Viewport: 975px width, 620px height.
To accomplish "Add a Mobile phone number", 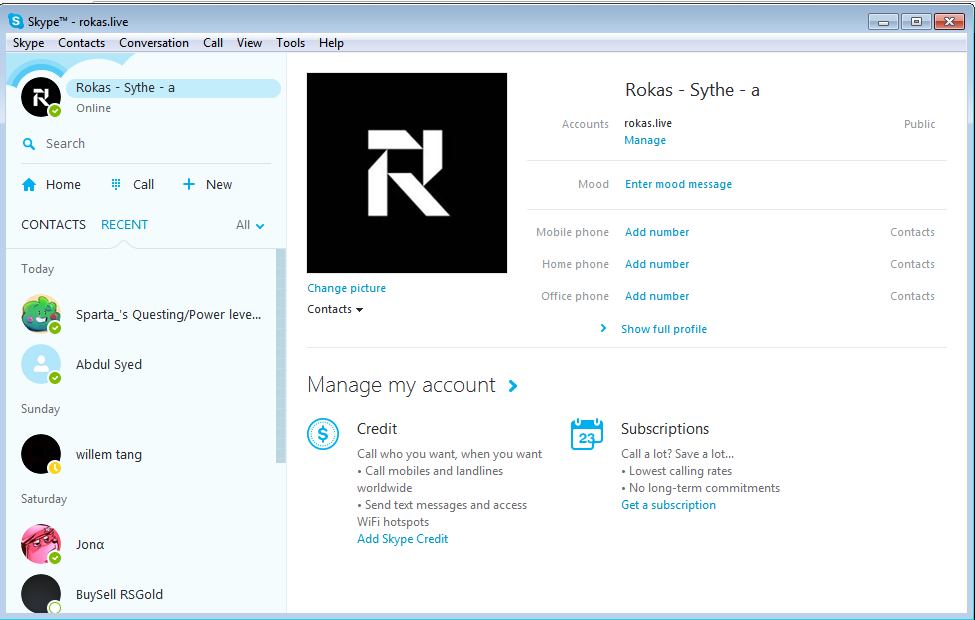I will pyautogui.click(x=657, y=232).
